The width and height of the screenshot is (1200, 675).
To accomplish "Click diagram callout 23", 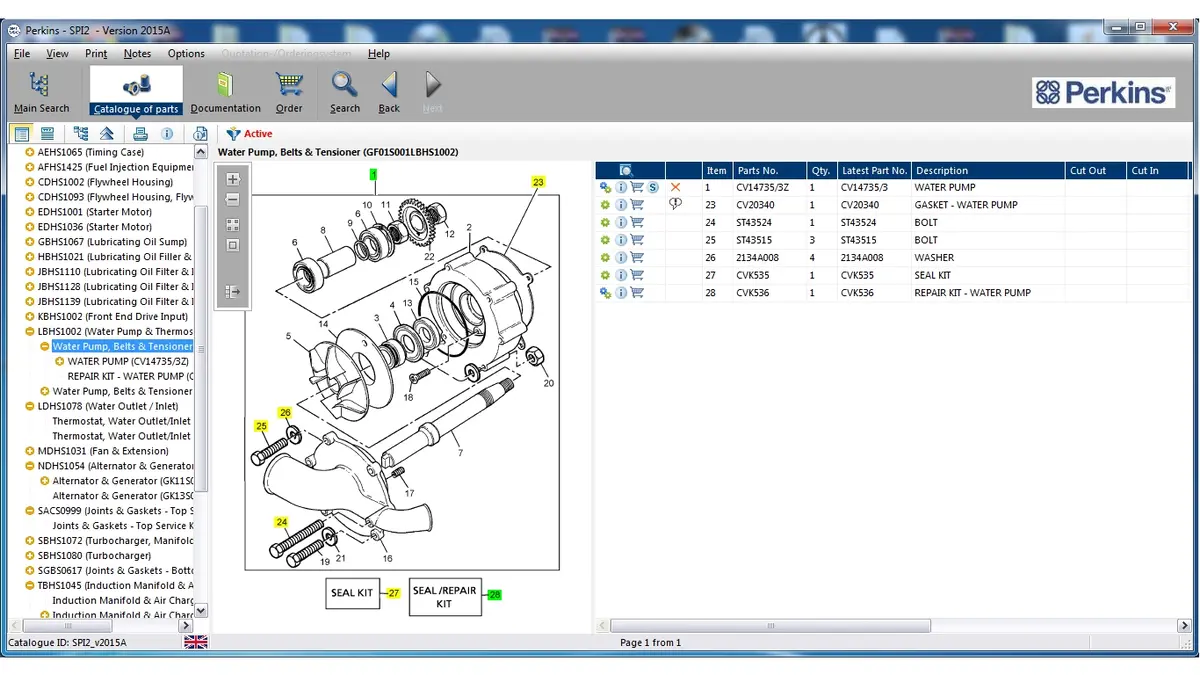I will pos(538,182).
